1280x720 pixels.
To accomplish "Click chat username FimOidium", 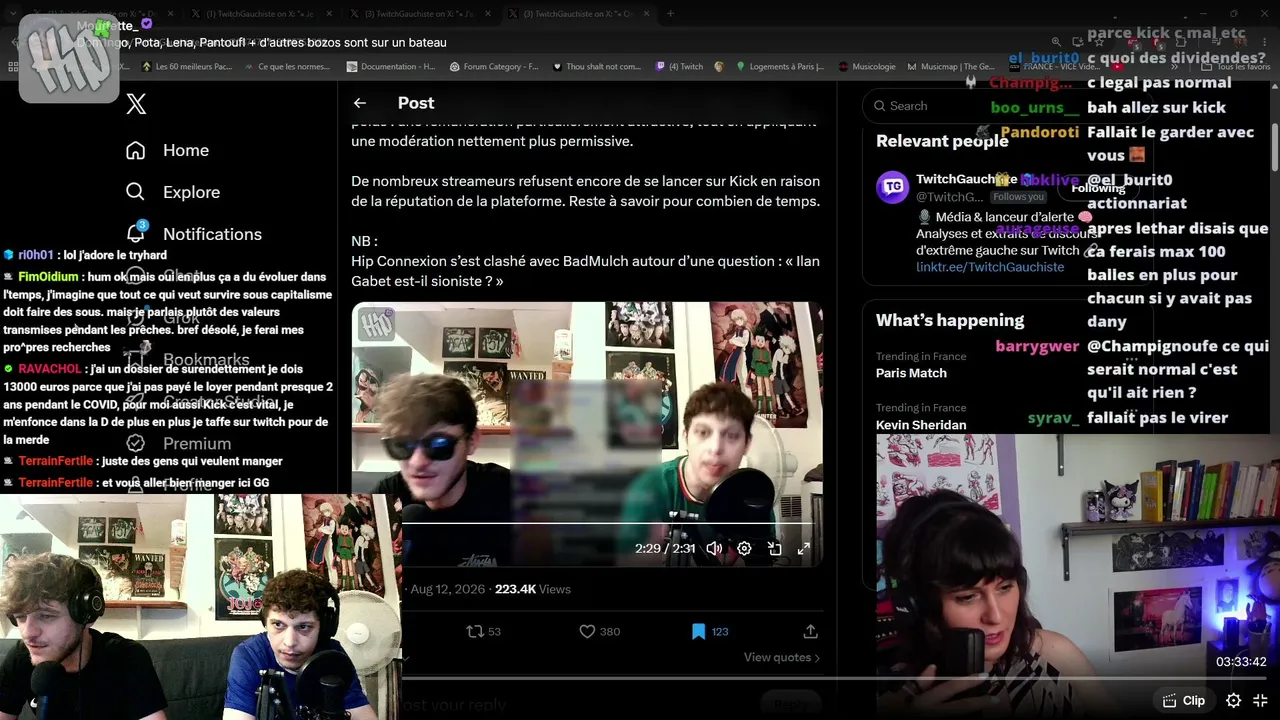I will (48, 277).
